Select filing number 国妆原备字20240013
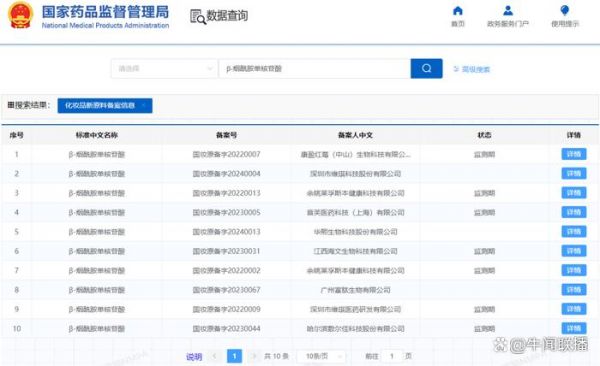The width and height of the screenshot is (600, 366). [227, 232]
